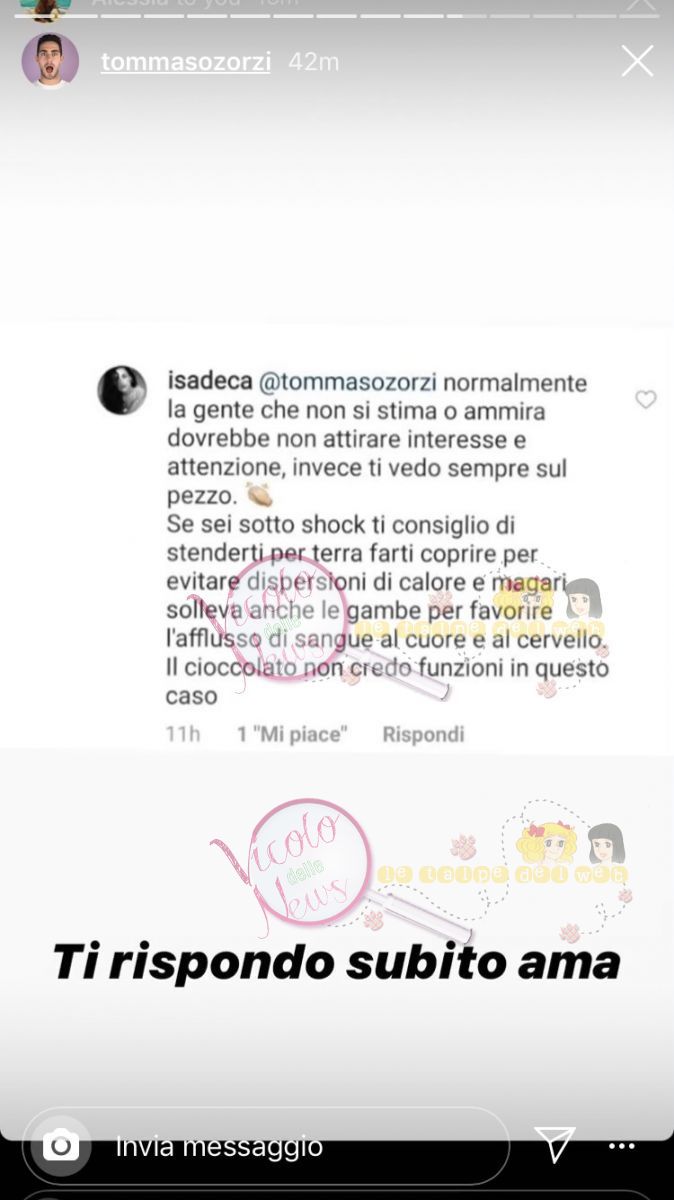Like the isadeca comment with the heart
Image resolution: width=674 pixels, height=1200 pixels.
(x=646, y=400)
